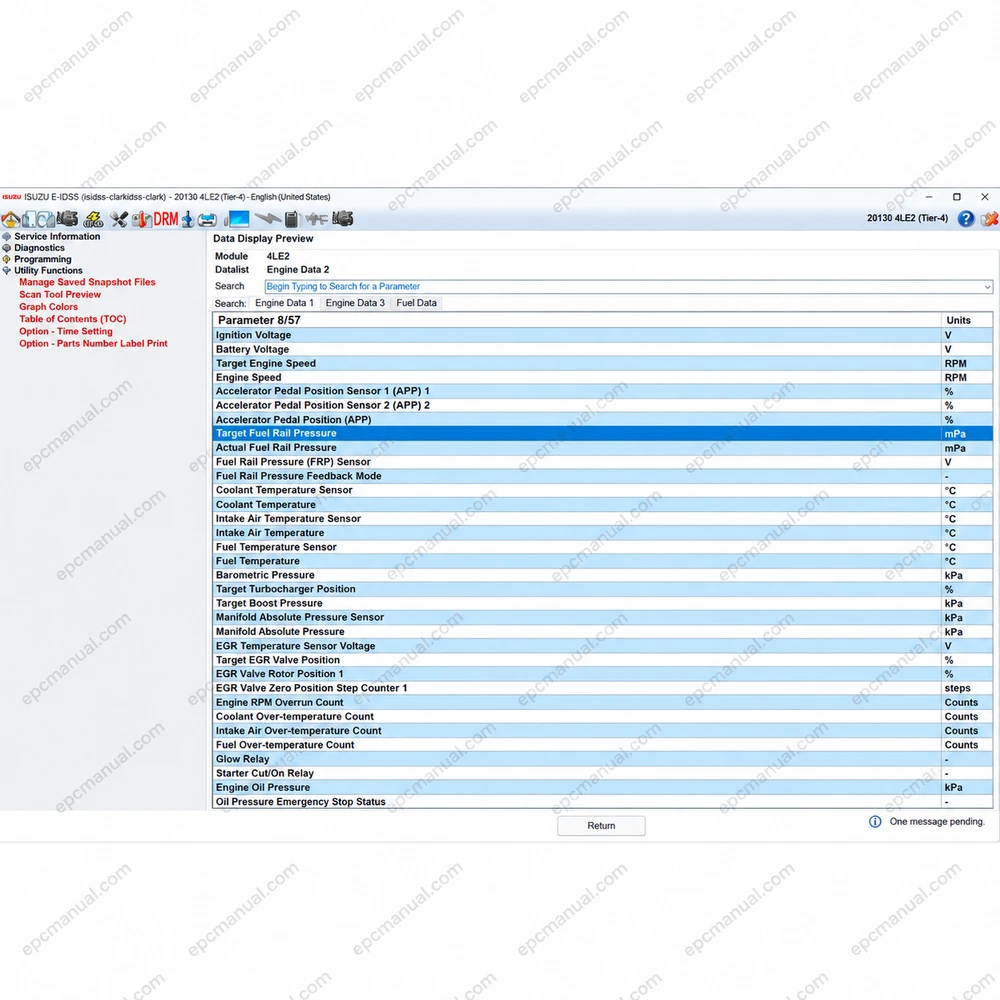Viewport: 1000px width, 1000px height.
Task: Open the handheld device icon
Action: tap(291, 219)
